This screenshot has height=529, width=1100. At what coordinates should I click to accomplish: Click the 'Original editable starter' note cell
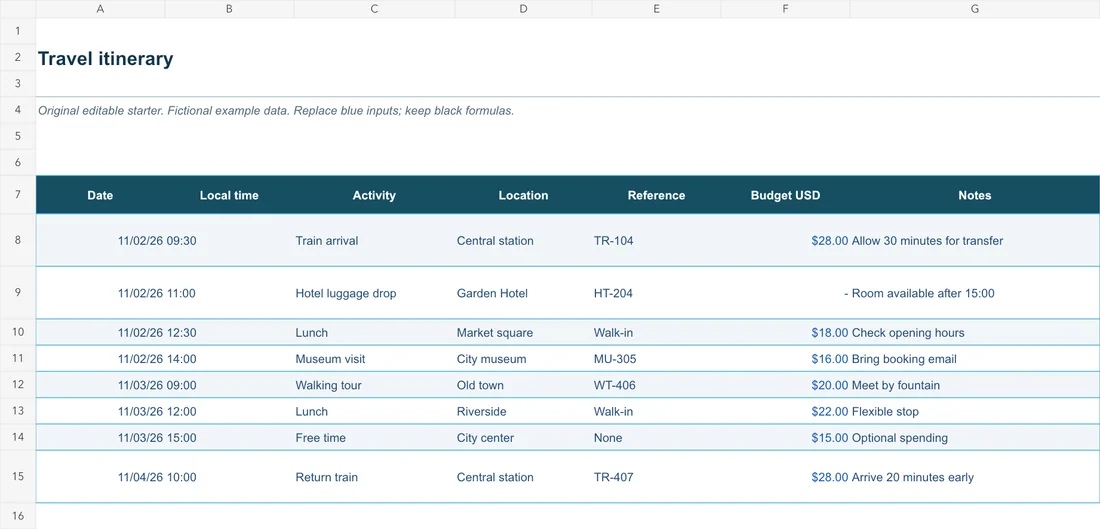pos(276,111)
